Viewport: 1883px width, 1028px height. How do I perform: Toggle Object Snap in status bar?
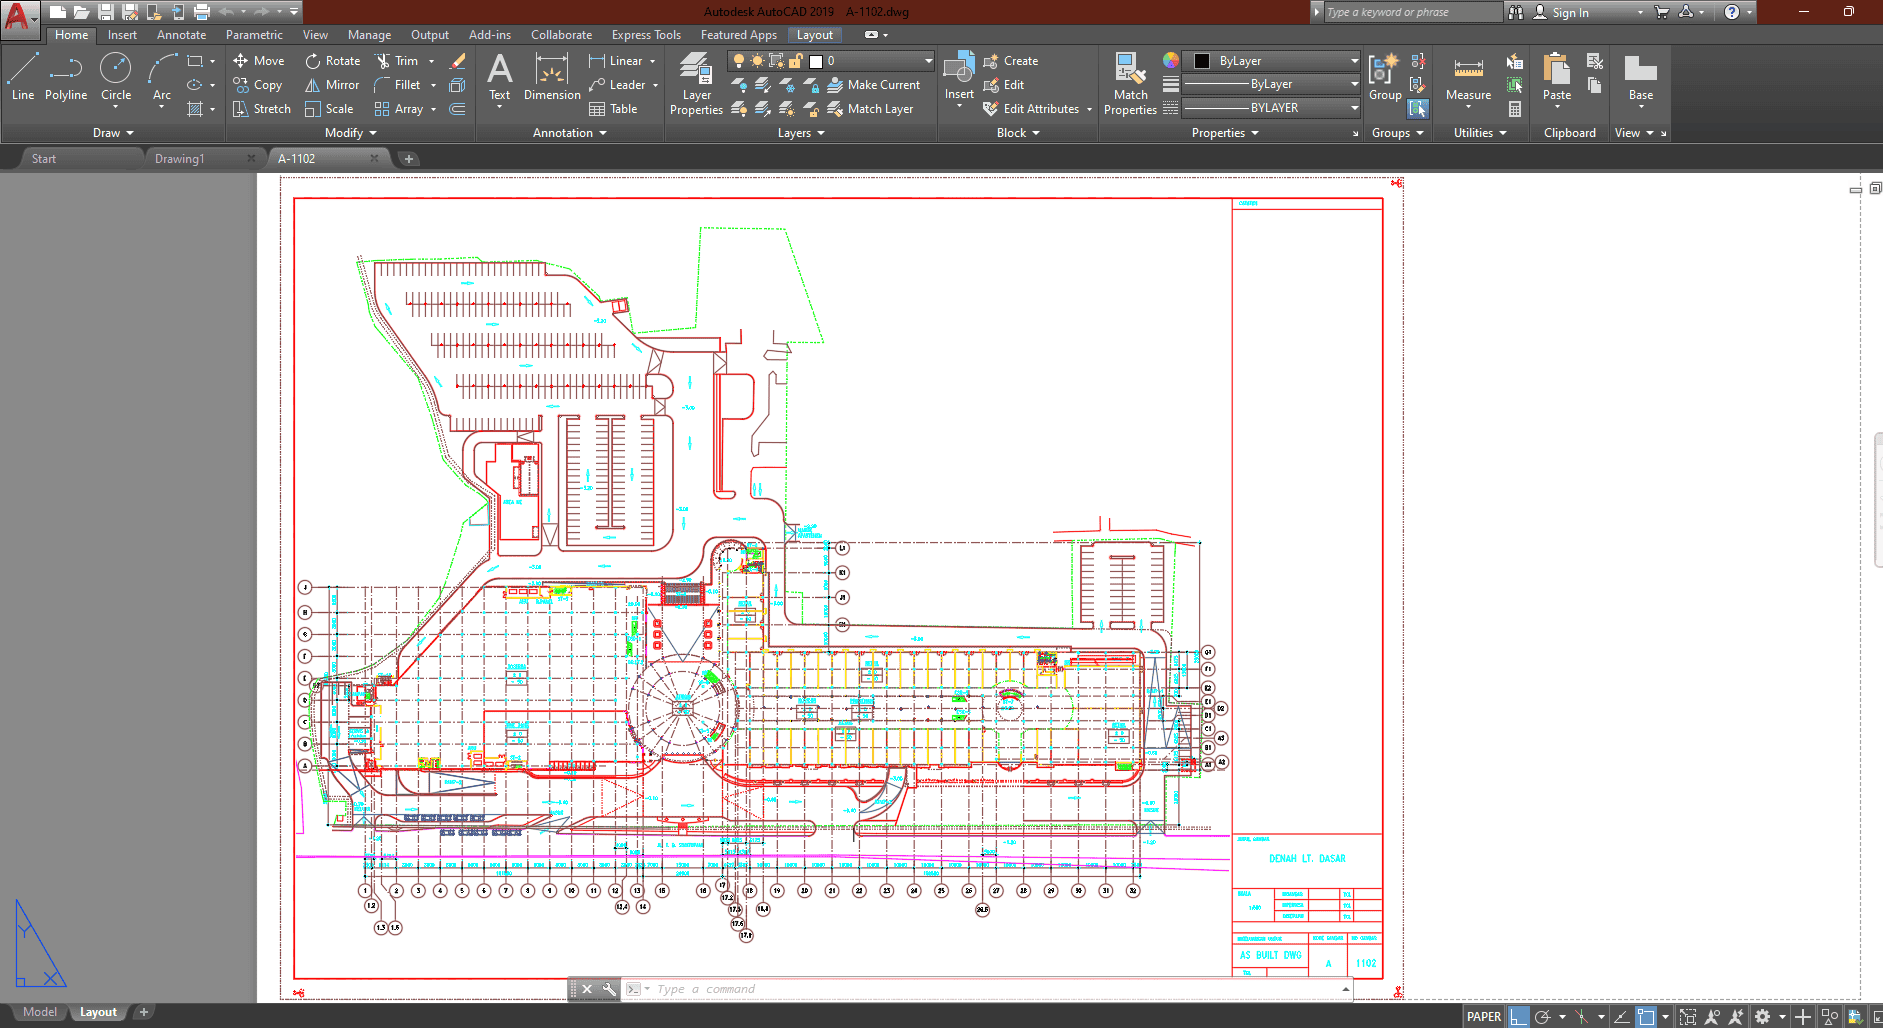[1646, 1017]
